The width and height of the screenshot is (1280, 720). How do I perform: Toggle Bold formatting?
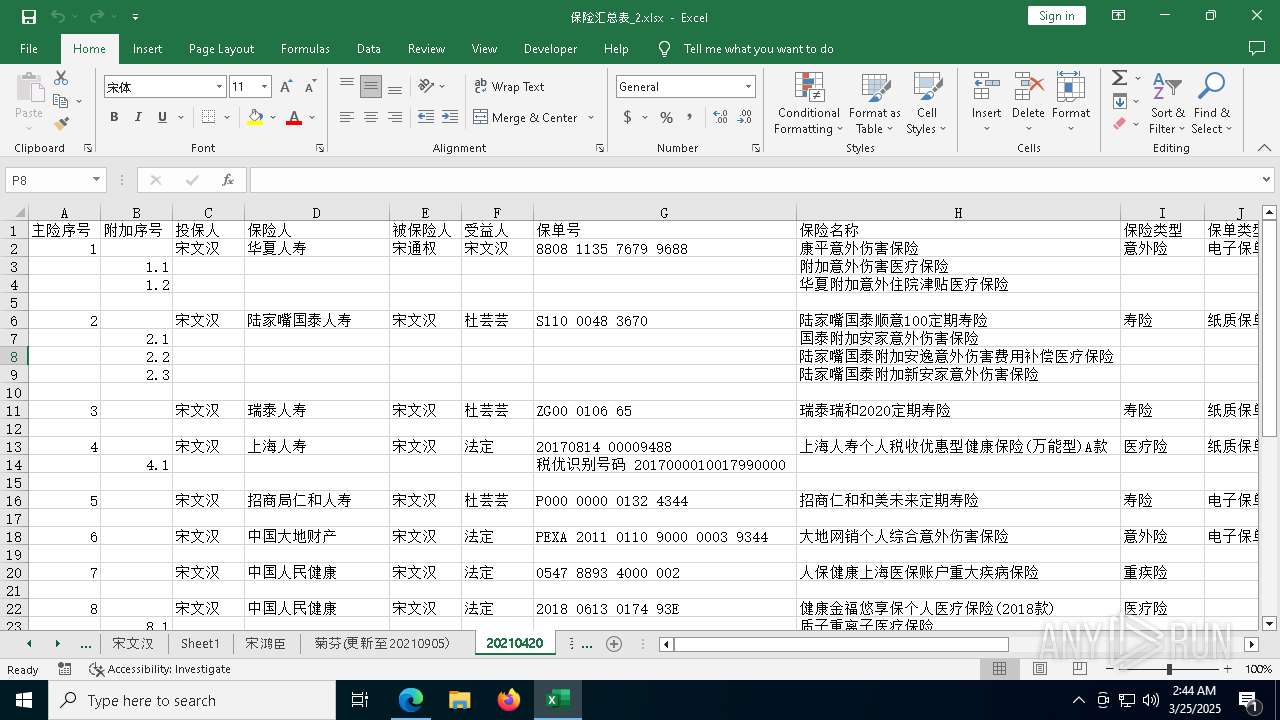pos(114,117)
